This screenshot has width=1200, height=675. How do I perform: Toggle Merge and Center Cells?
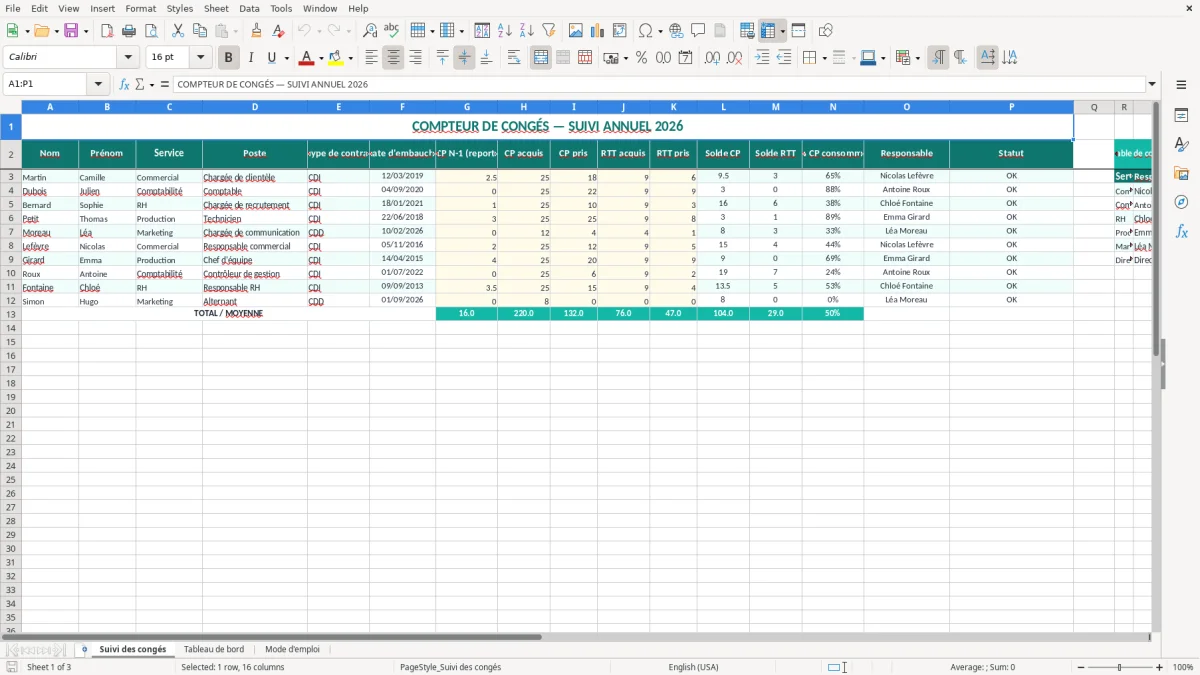[541, 58]
